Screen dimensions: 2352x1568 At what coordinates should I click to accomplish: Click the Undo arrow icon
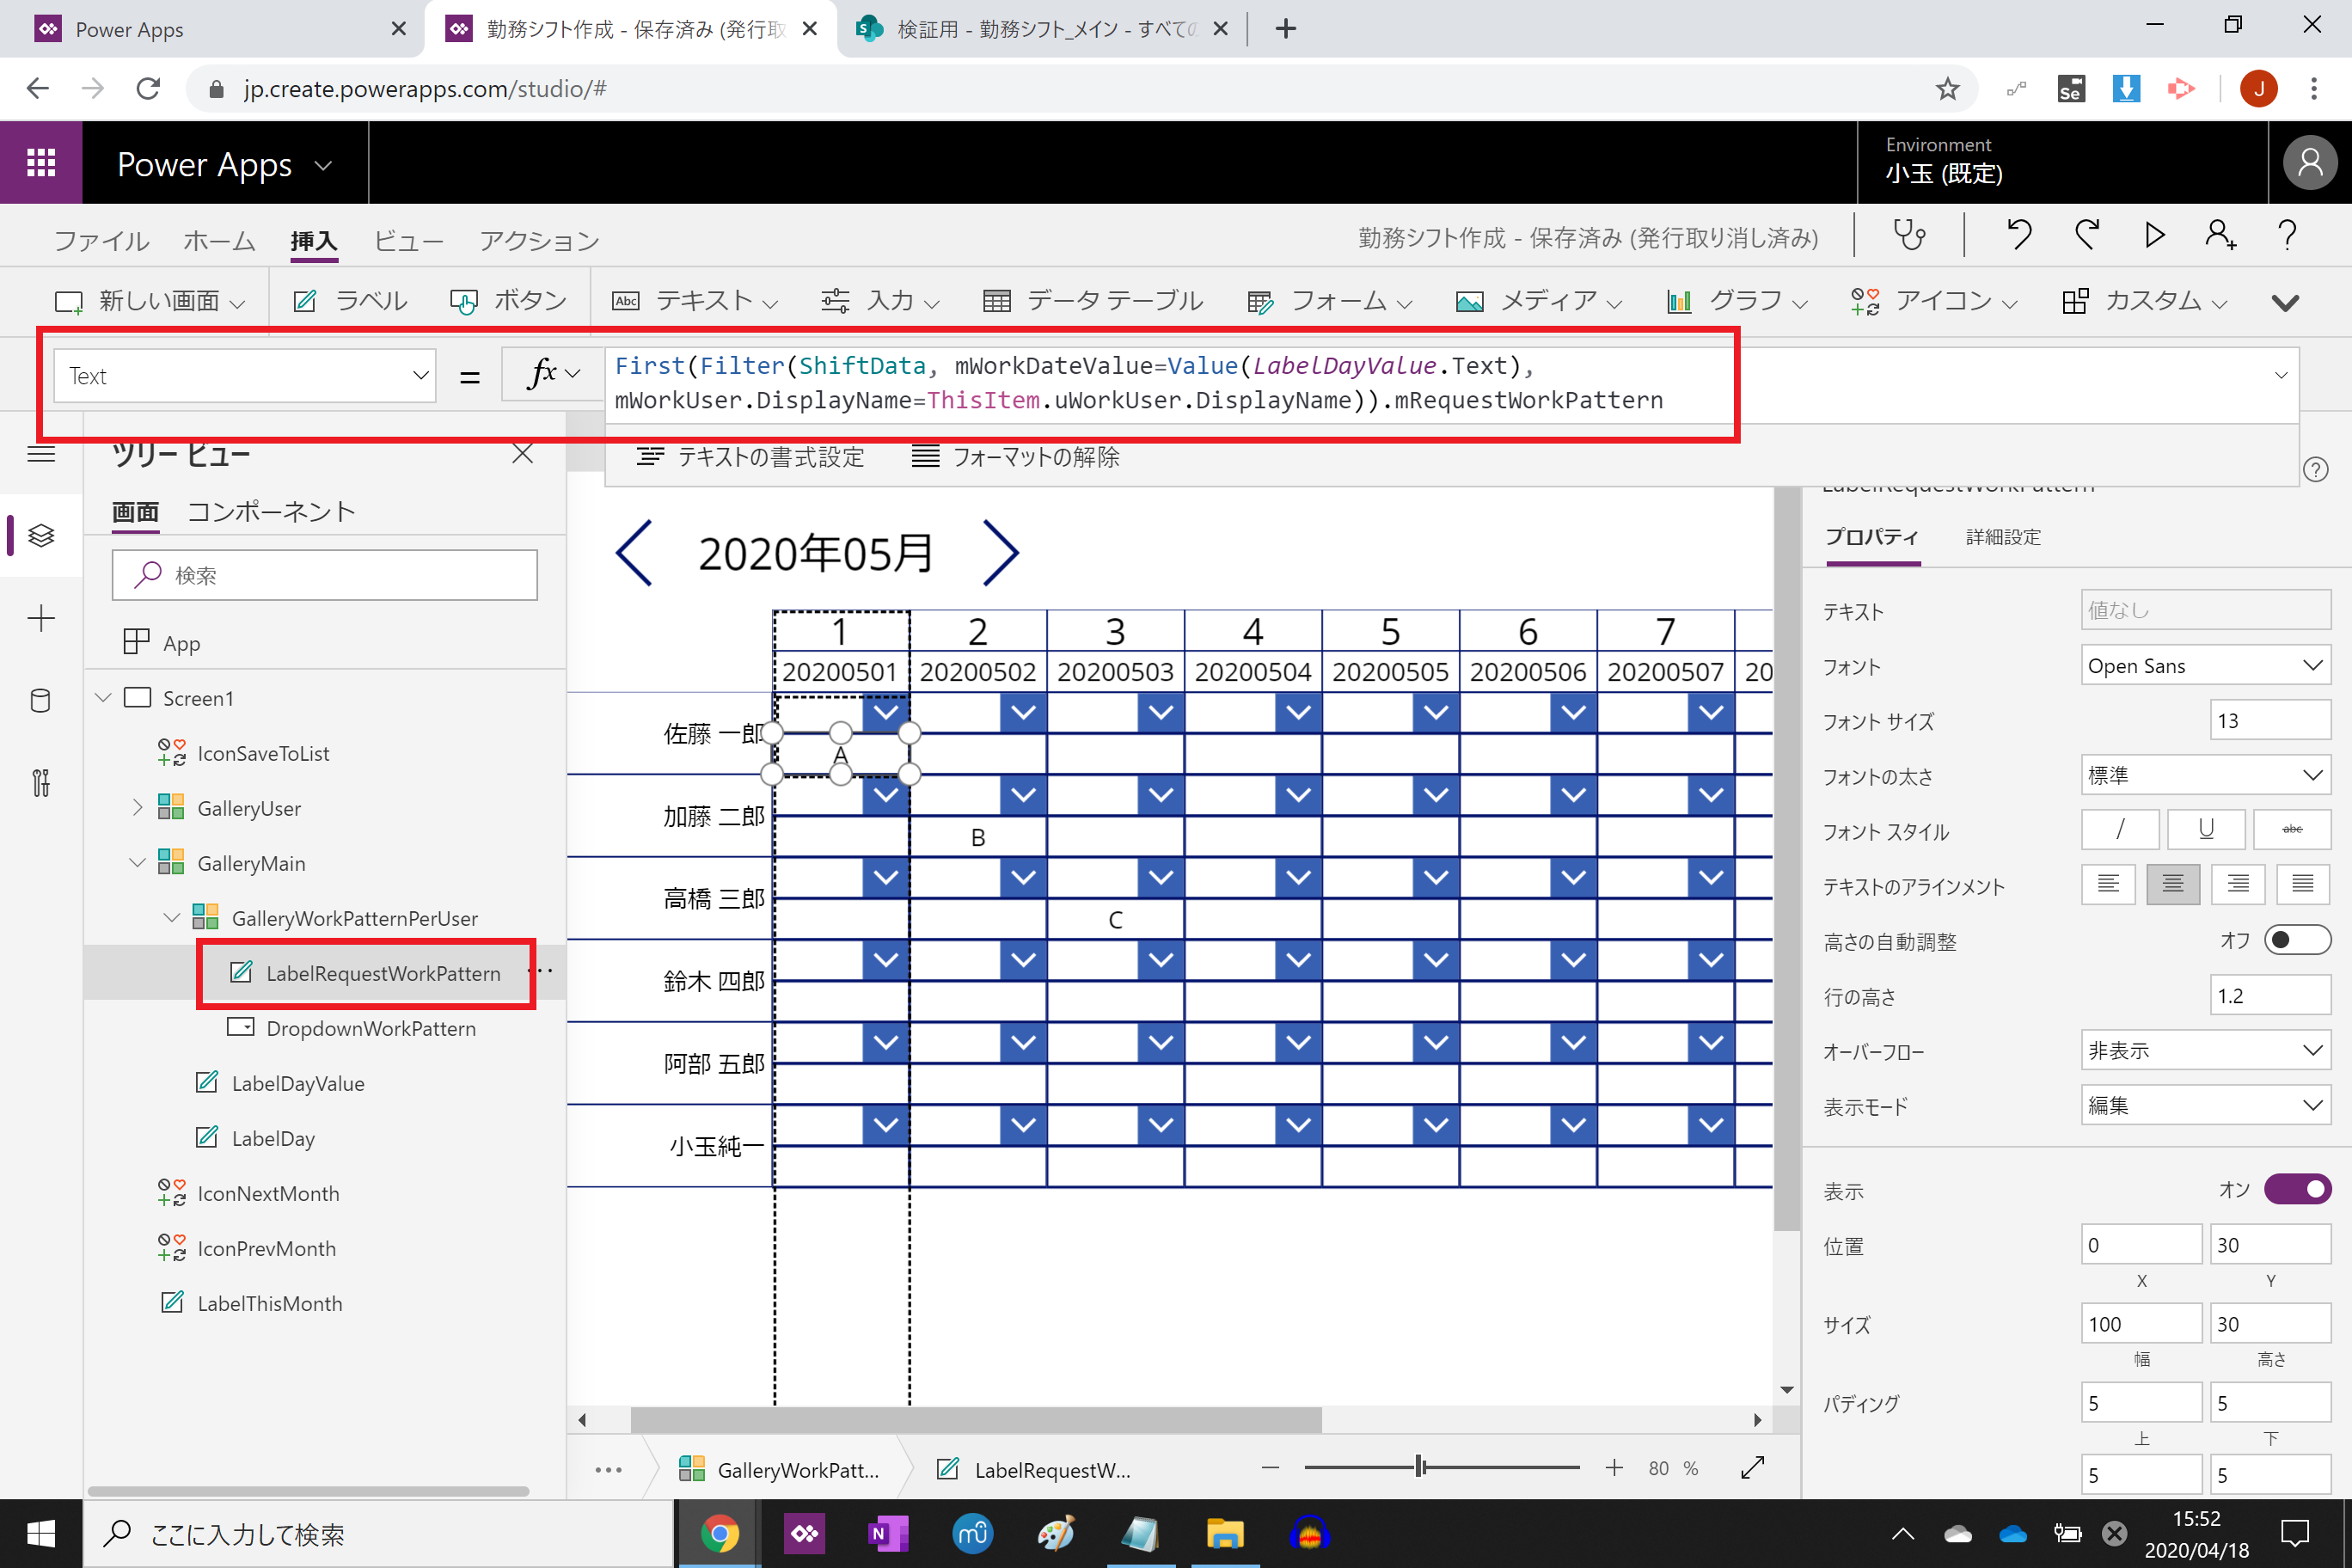(2018, 236)
